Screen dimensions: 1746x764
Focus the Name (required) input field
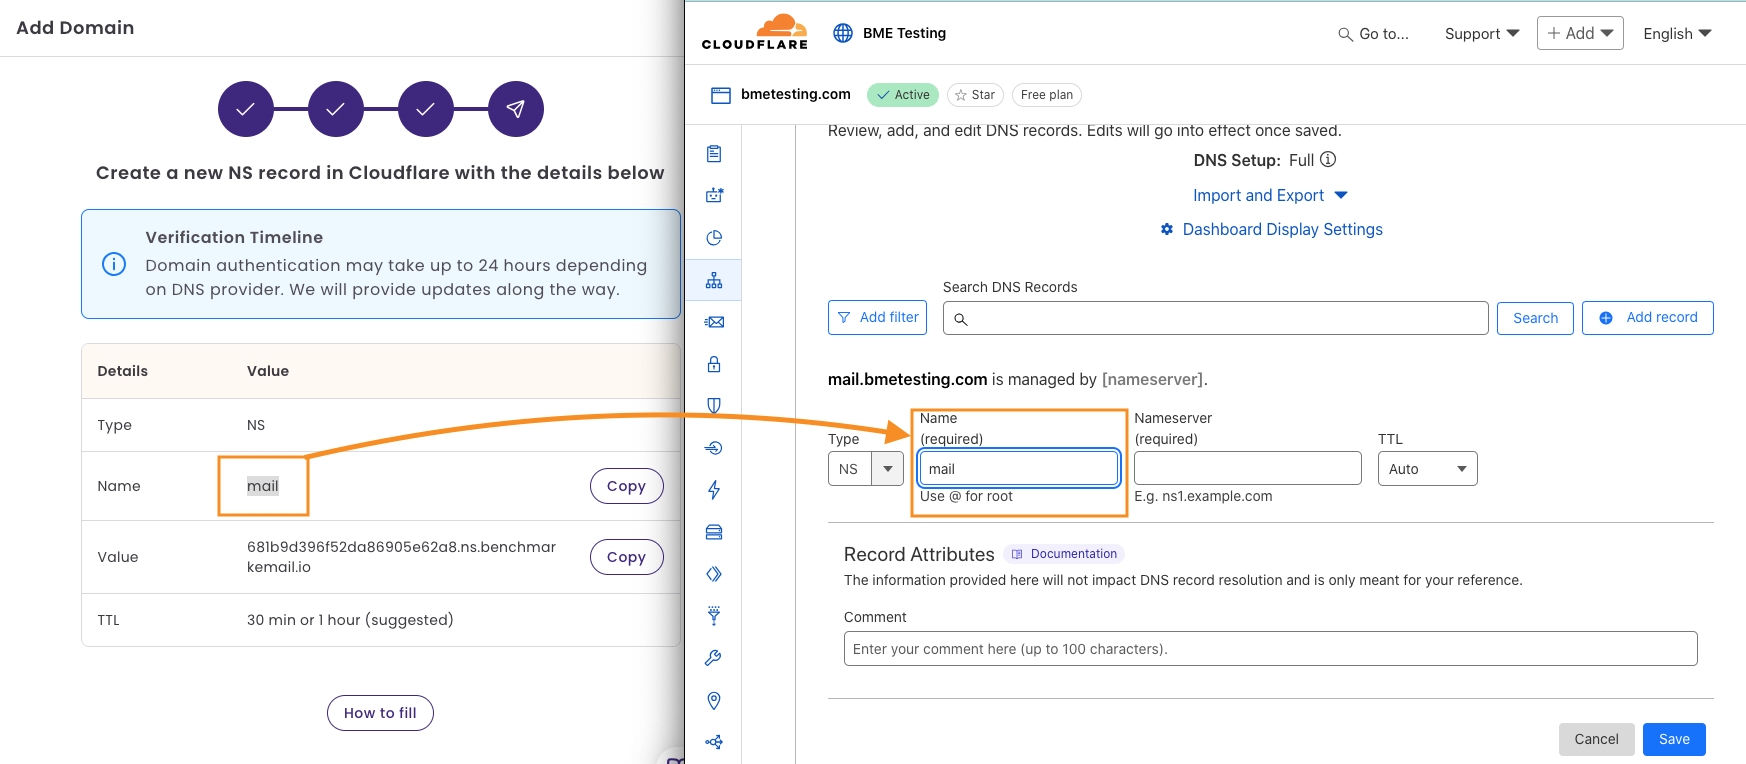[x=1019, y=468]
